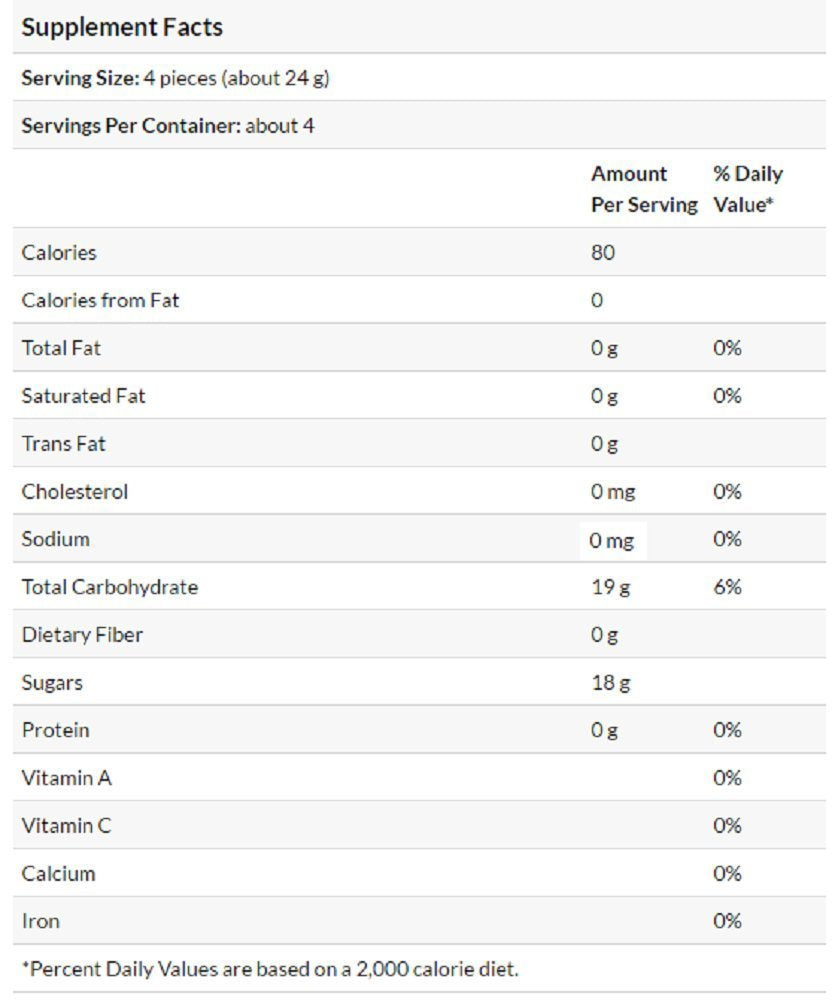Click the Vitamin C label
This screenshot has width=835, height=1000.
[66, 826]
